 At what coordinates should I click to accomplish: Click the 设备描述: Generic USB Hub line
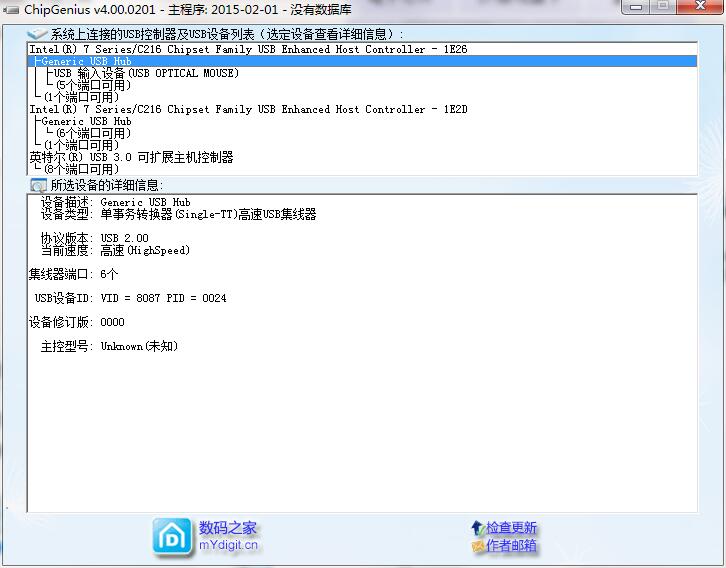pyautogui.click(x=115, y=202)
